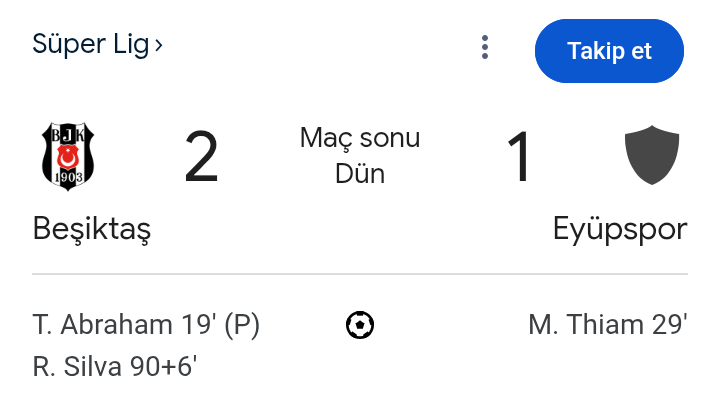Image resolution: width=720 pixels, height=397 pixels.
Task: Select R. Silva 90+6' goal entry
Action: coord(115,367)
